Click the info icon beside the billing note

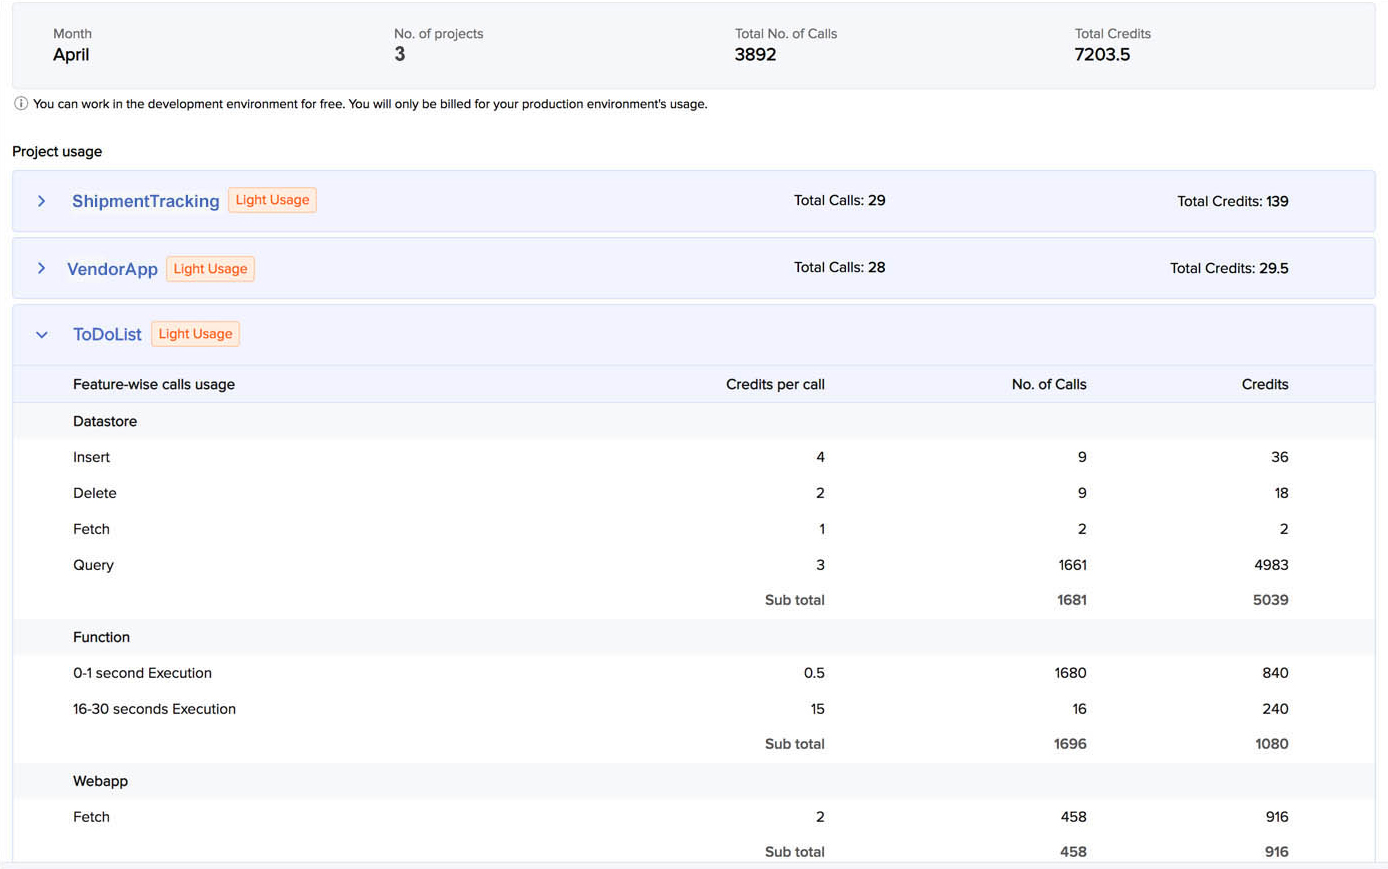[20, 103]
